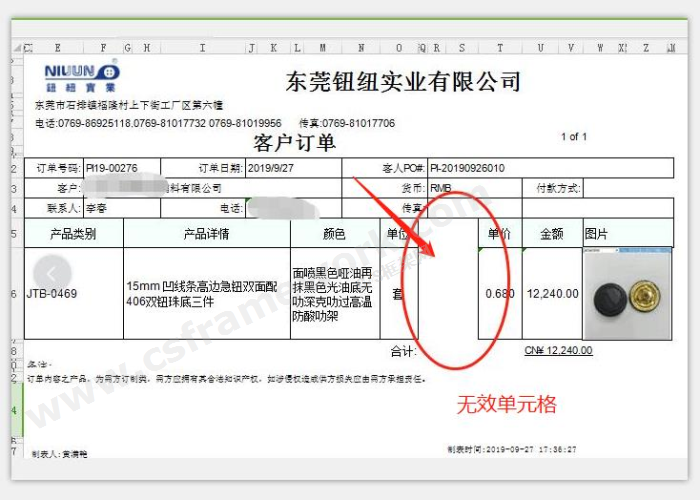Viewport: 700px width, 500px height.
Task: Click the unit price cell 0.680
Action: pos(499,294)
